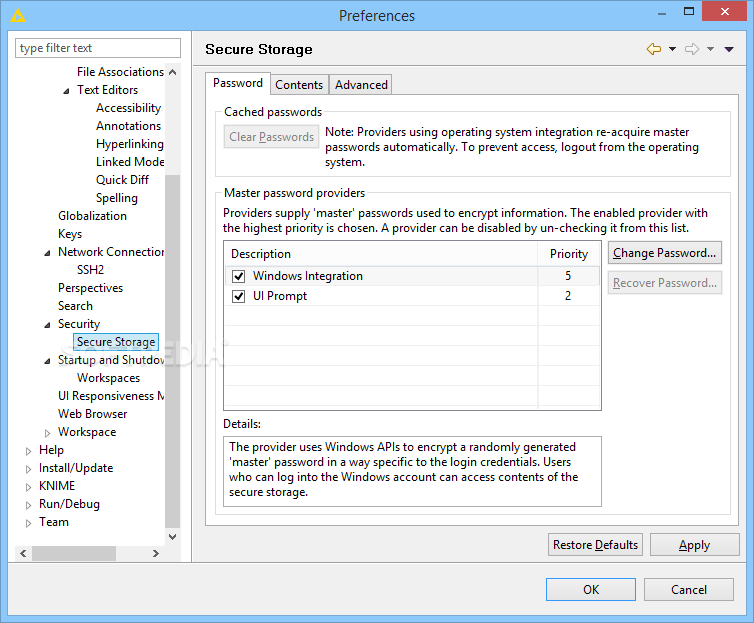
Task: Select Perspectives in the tree
Action: 90,288
